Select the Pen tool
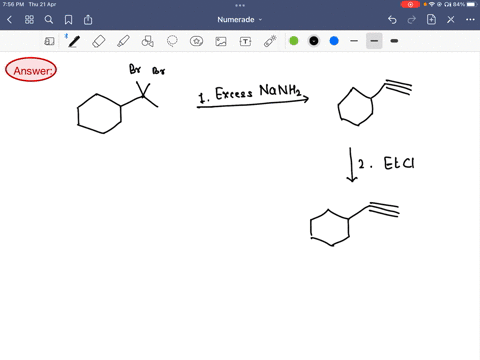The width and height of the screenshot is (480, 360). [x=74, y=41]
